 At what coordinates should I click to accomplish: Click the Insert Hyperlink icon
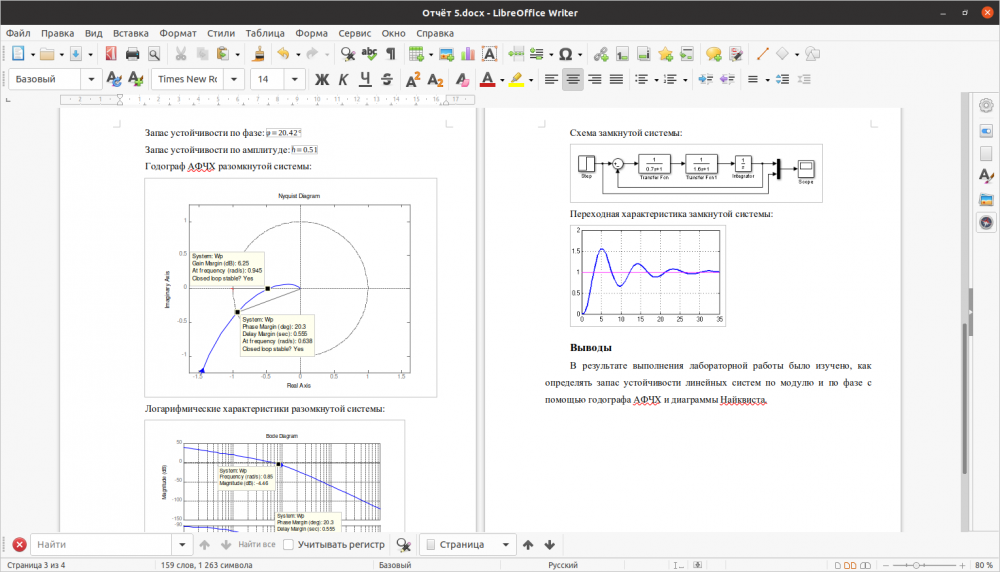(x=600, y=54)
